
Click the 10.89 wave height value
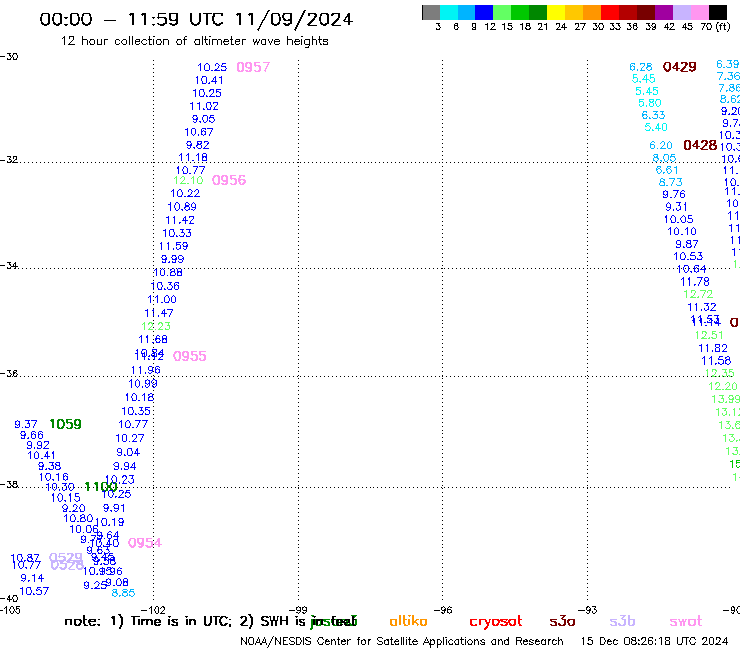[x=182, y=207]
